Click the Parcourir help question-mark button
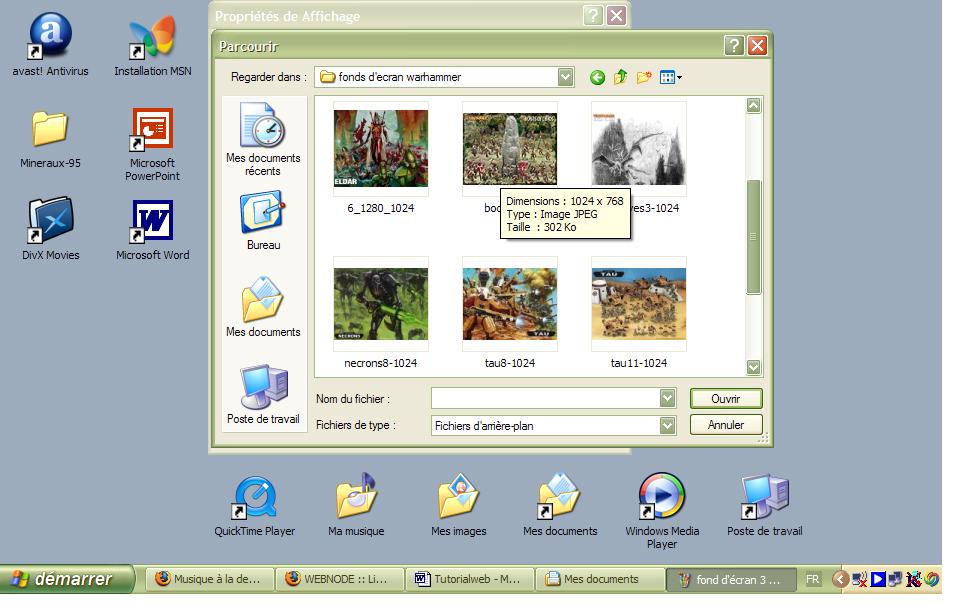Image resolution: width=954 pixels, height=603 pixels. 734,46
